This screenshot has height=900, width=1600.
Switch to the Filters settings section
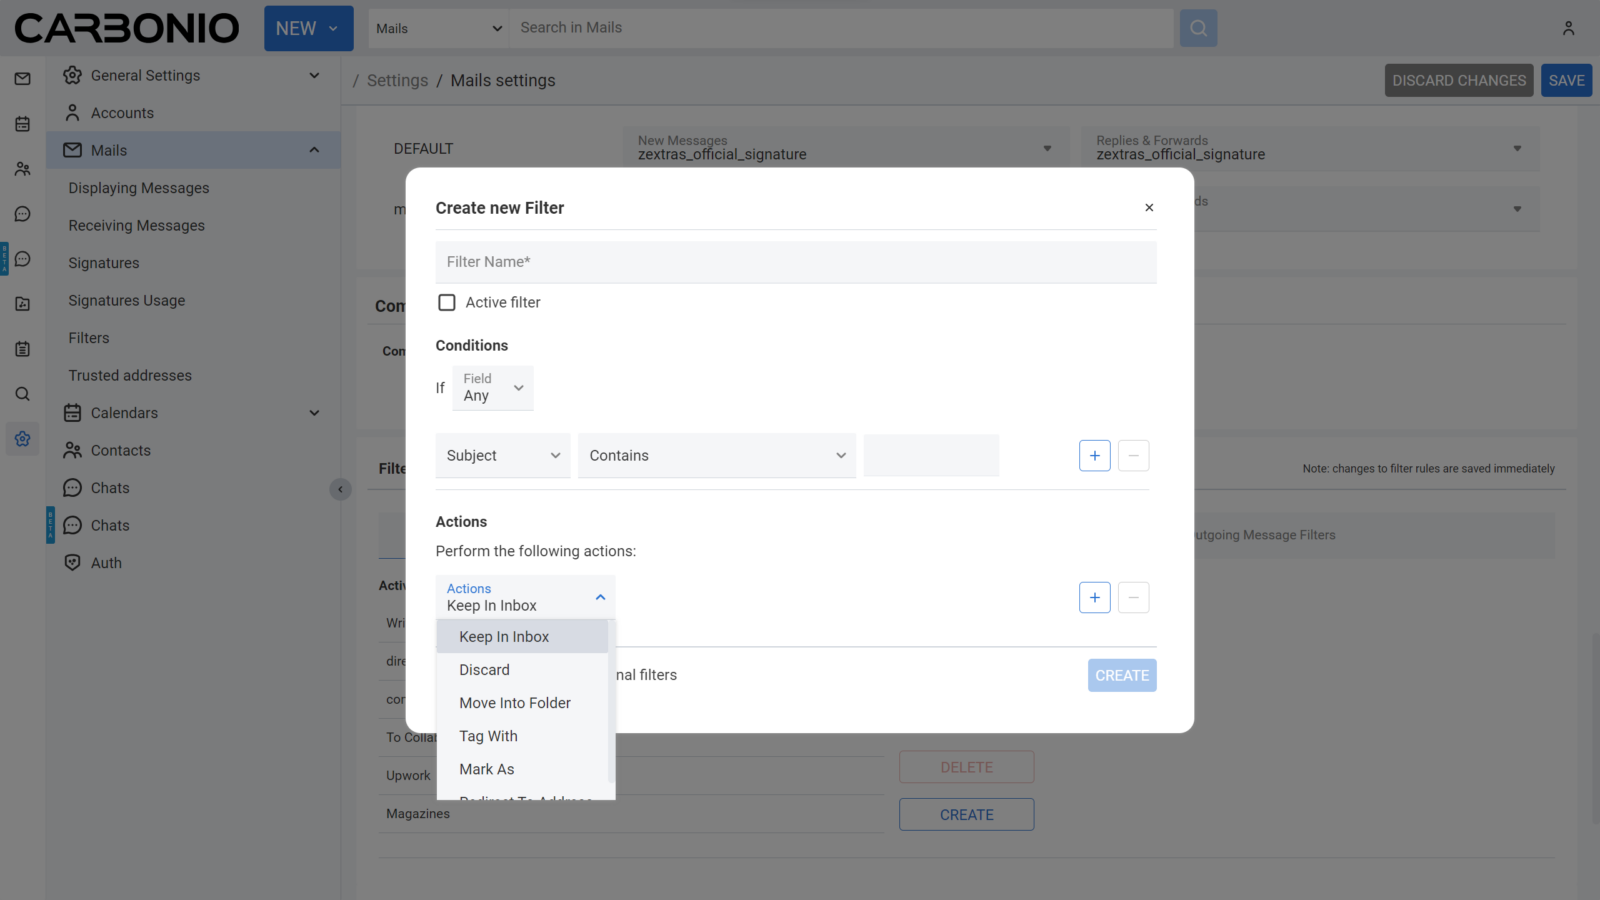[x=88, y=337]
